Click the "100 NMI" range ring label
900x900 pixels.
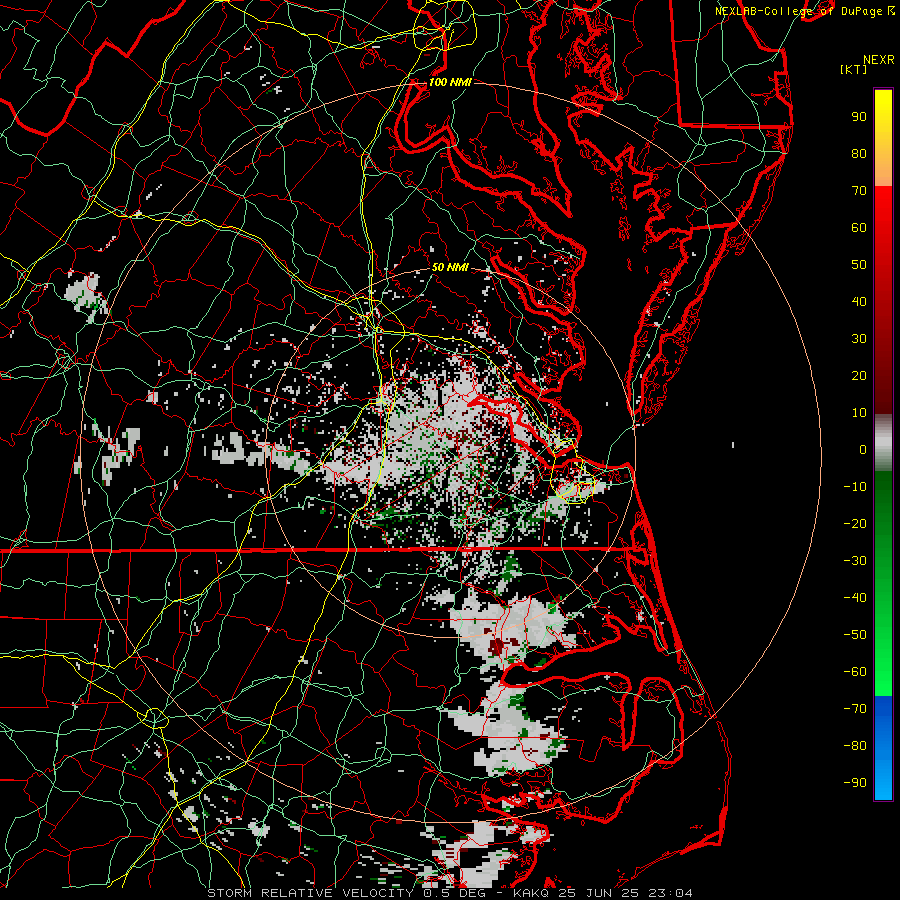pos(451,82)
